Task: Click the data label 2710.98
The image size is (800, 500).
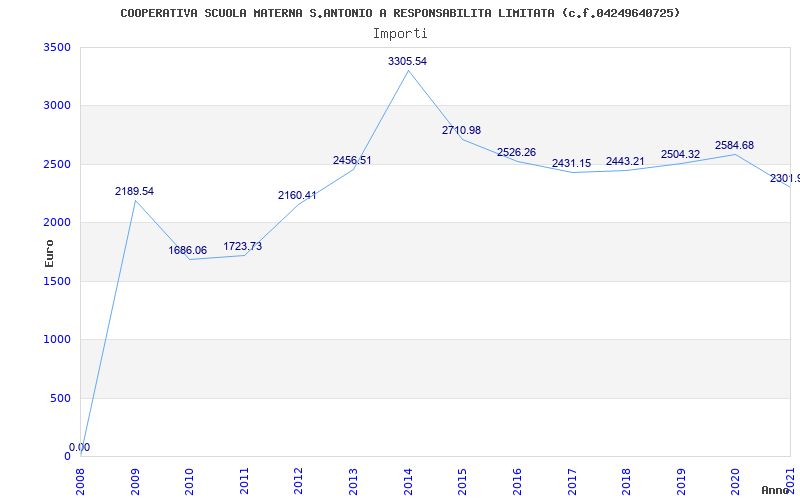Action: coord(461,130)
